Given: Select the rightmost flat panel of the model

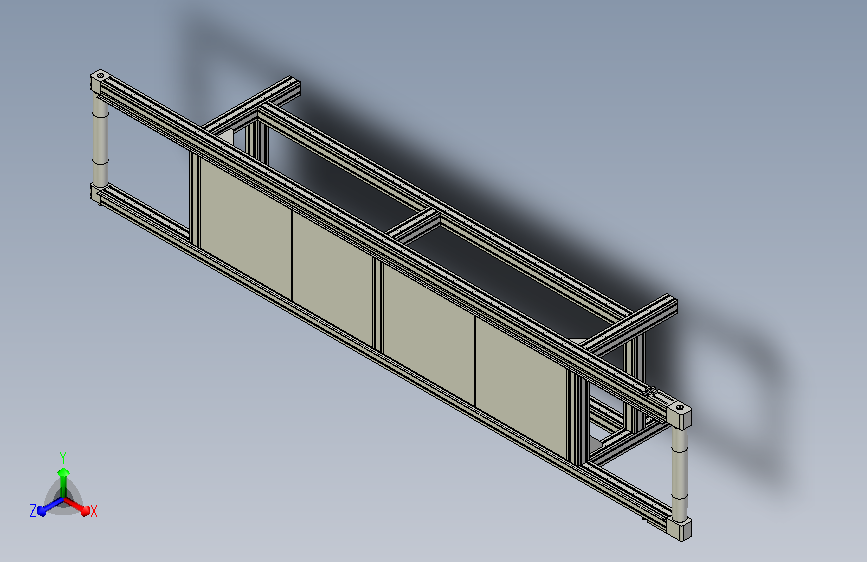Looking at the screenshot, I should (521, 387).
